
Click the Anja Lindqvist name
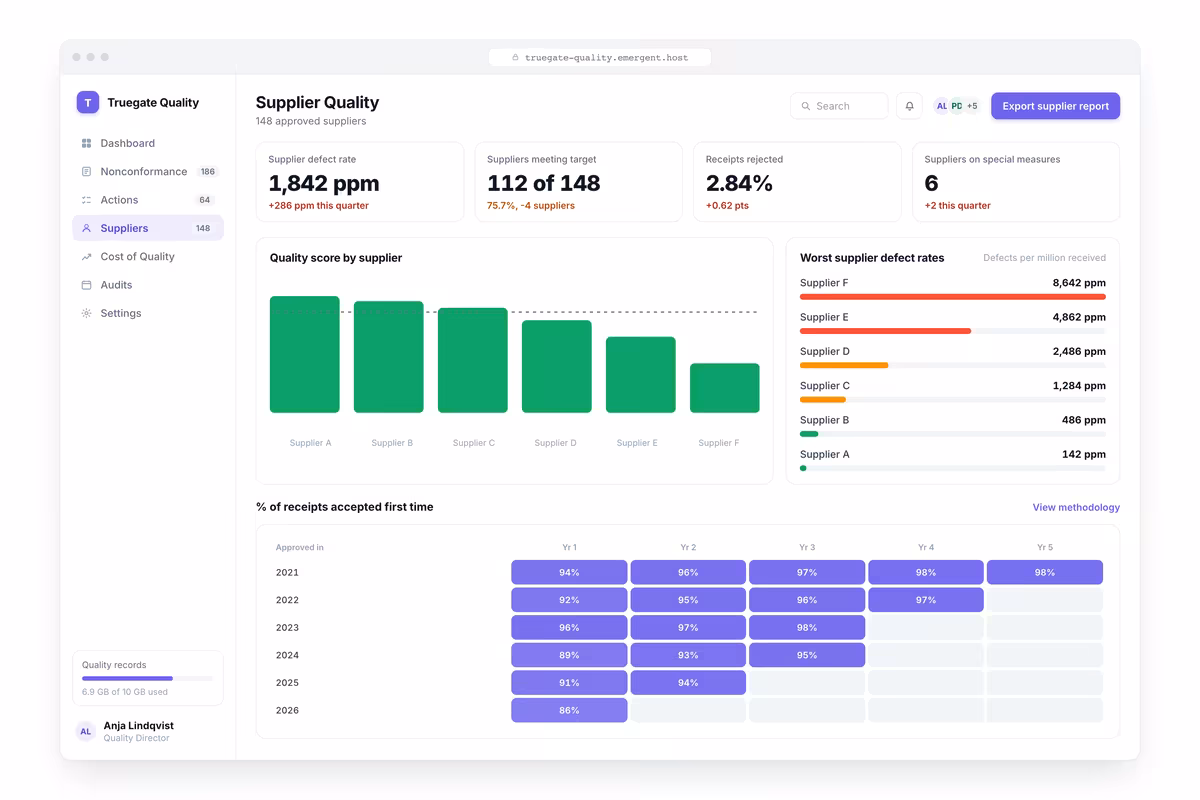139,726
